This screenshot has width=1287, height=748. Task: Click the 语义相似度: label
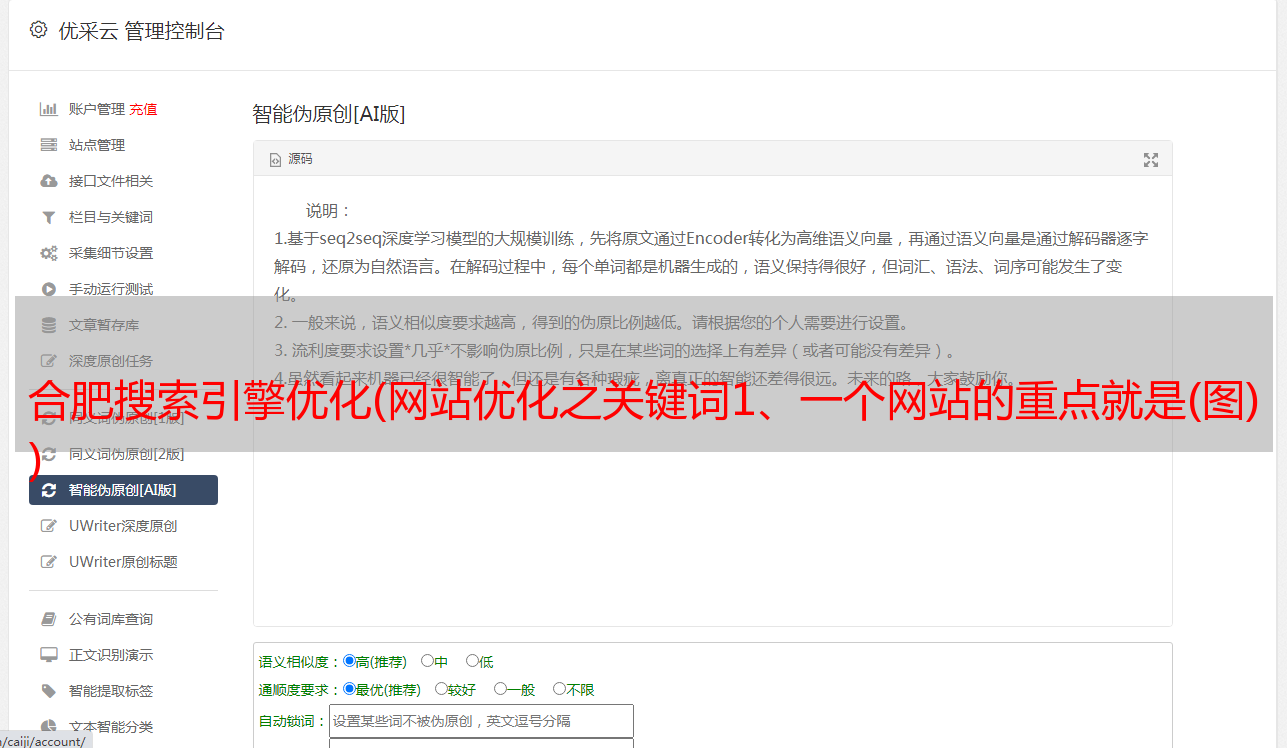click(300, 662)
